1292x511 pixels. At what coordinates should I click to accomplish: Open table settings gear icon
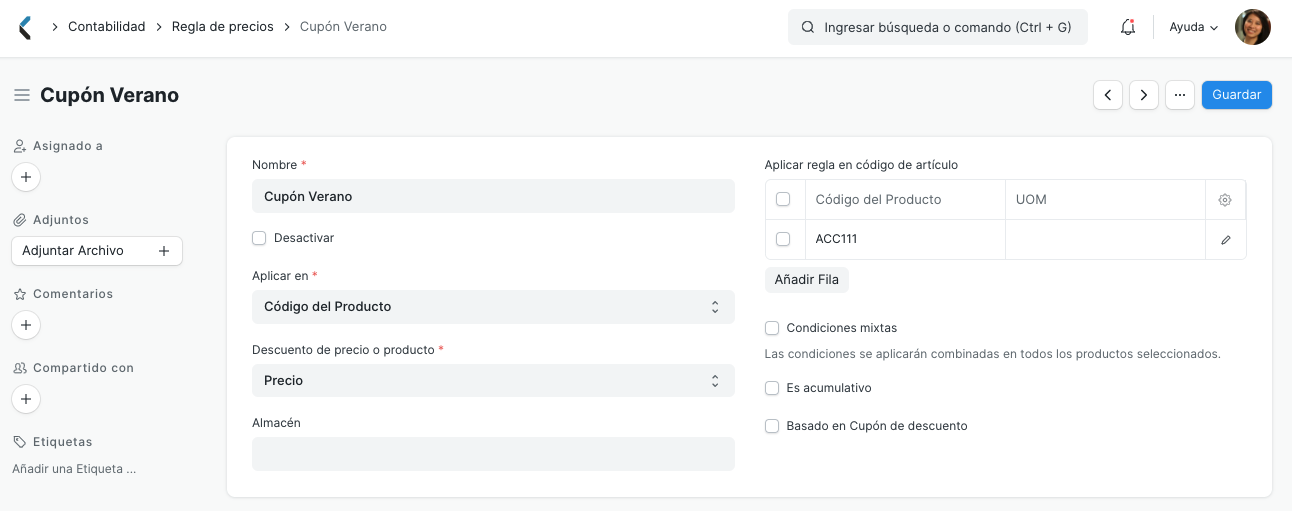click(1225, 200)
